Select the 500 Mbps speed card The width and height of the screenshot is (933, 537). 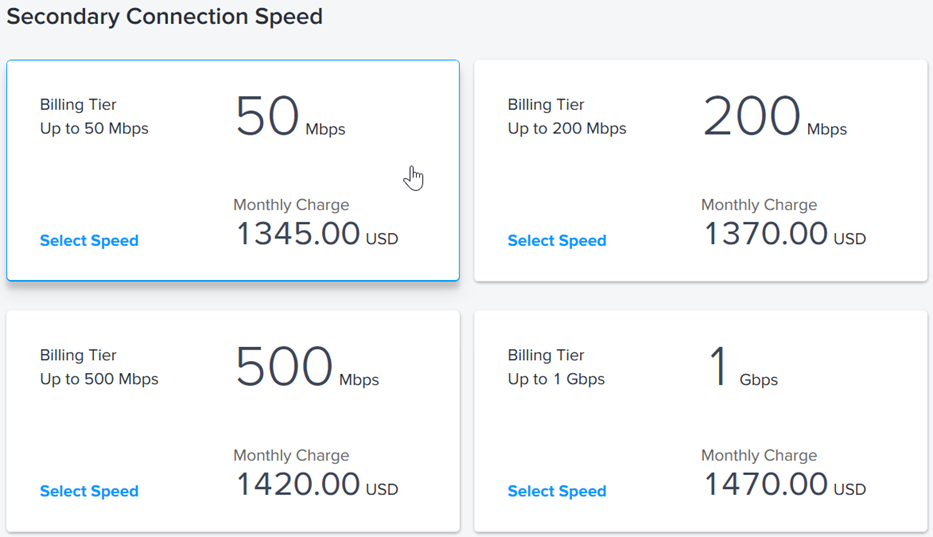tap(233, 421)
